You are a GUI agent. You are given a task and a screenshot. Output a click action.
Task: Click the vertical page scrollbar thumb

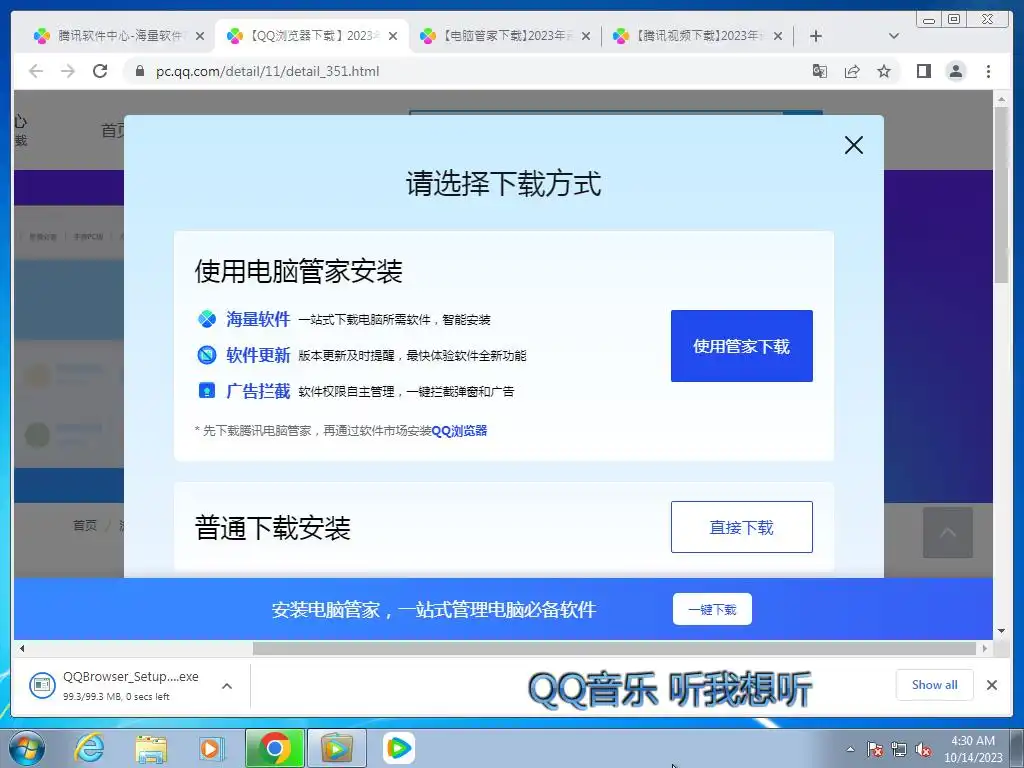(x=1001, y=194)
